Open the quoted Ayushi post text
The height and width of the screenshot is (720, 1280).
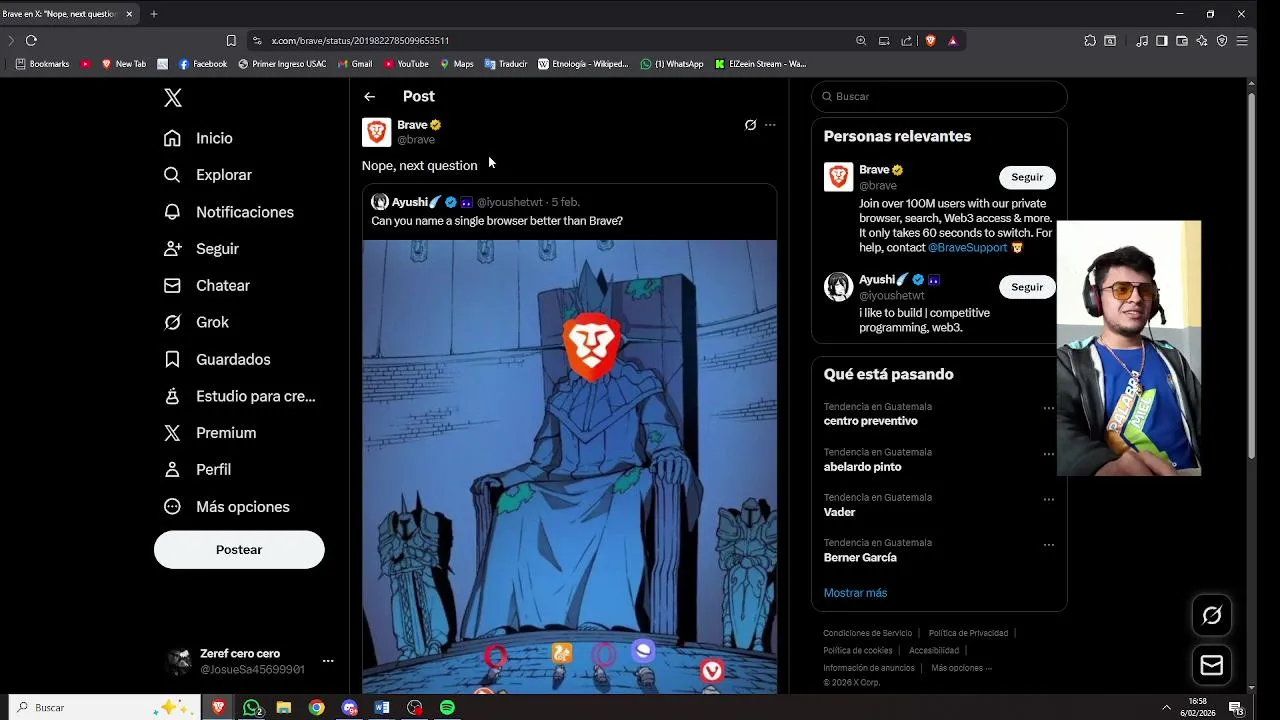[497, 221]
